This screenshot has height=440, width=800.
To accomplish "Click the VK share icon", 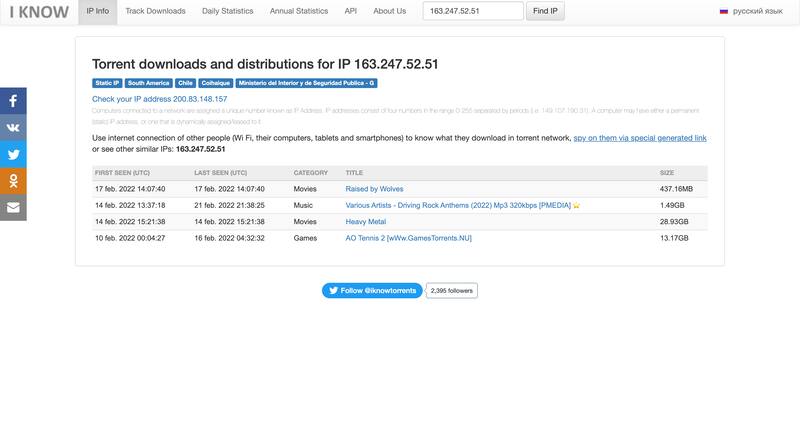I will pos(13,127).
